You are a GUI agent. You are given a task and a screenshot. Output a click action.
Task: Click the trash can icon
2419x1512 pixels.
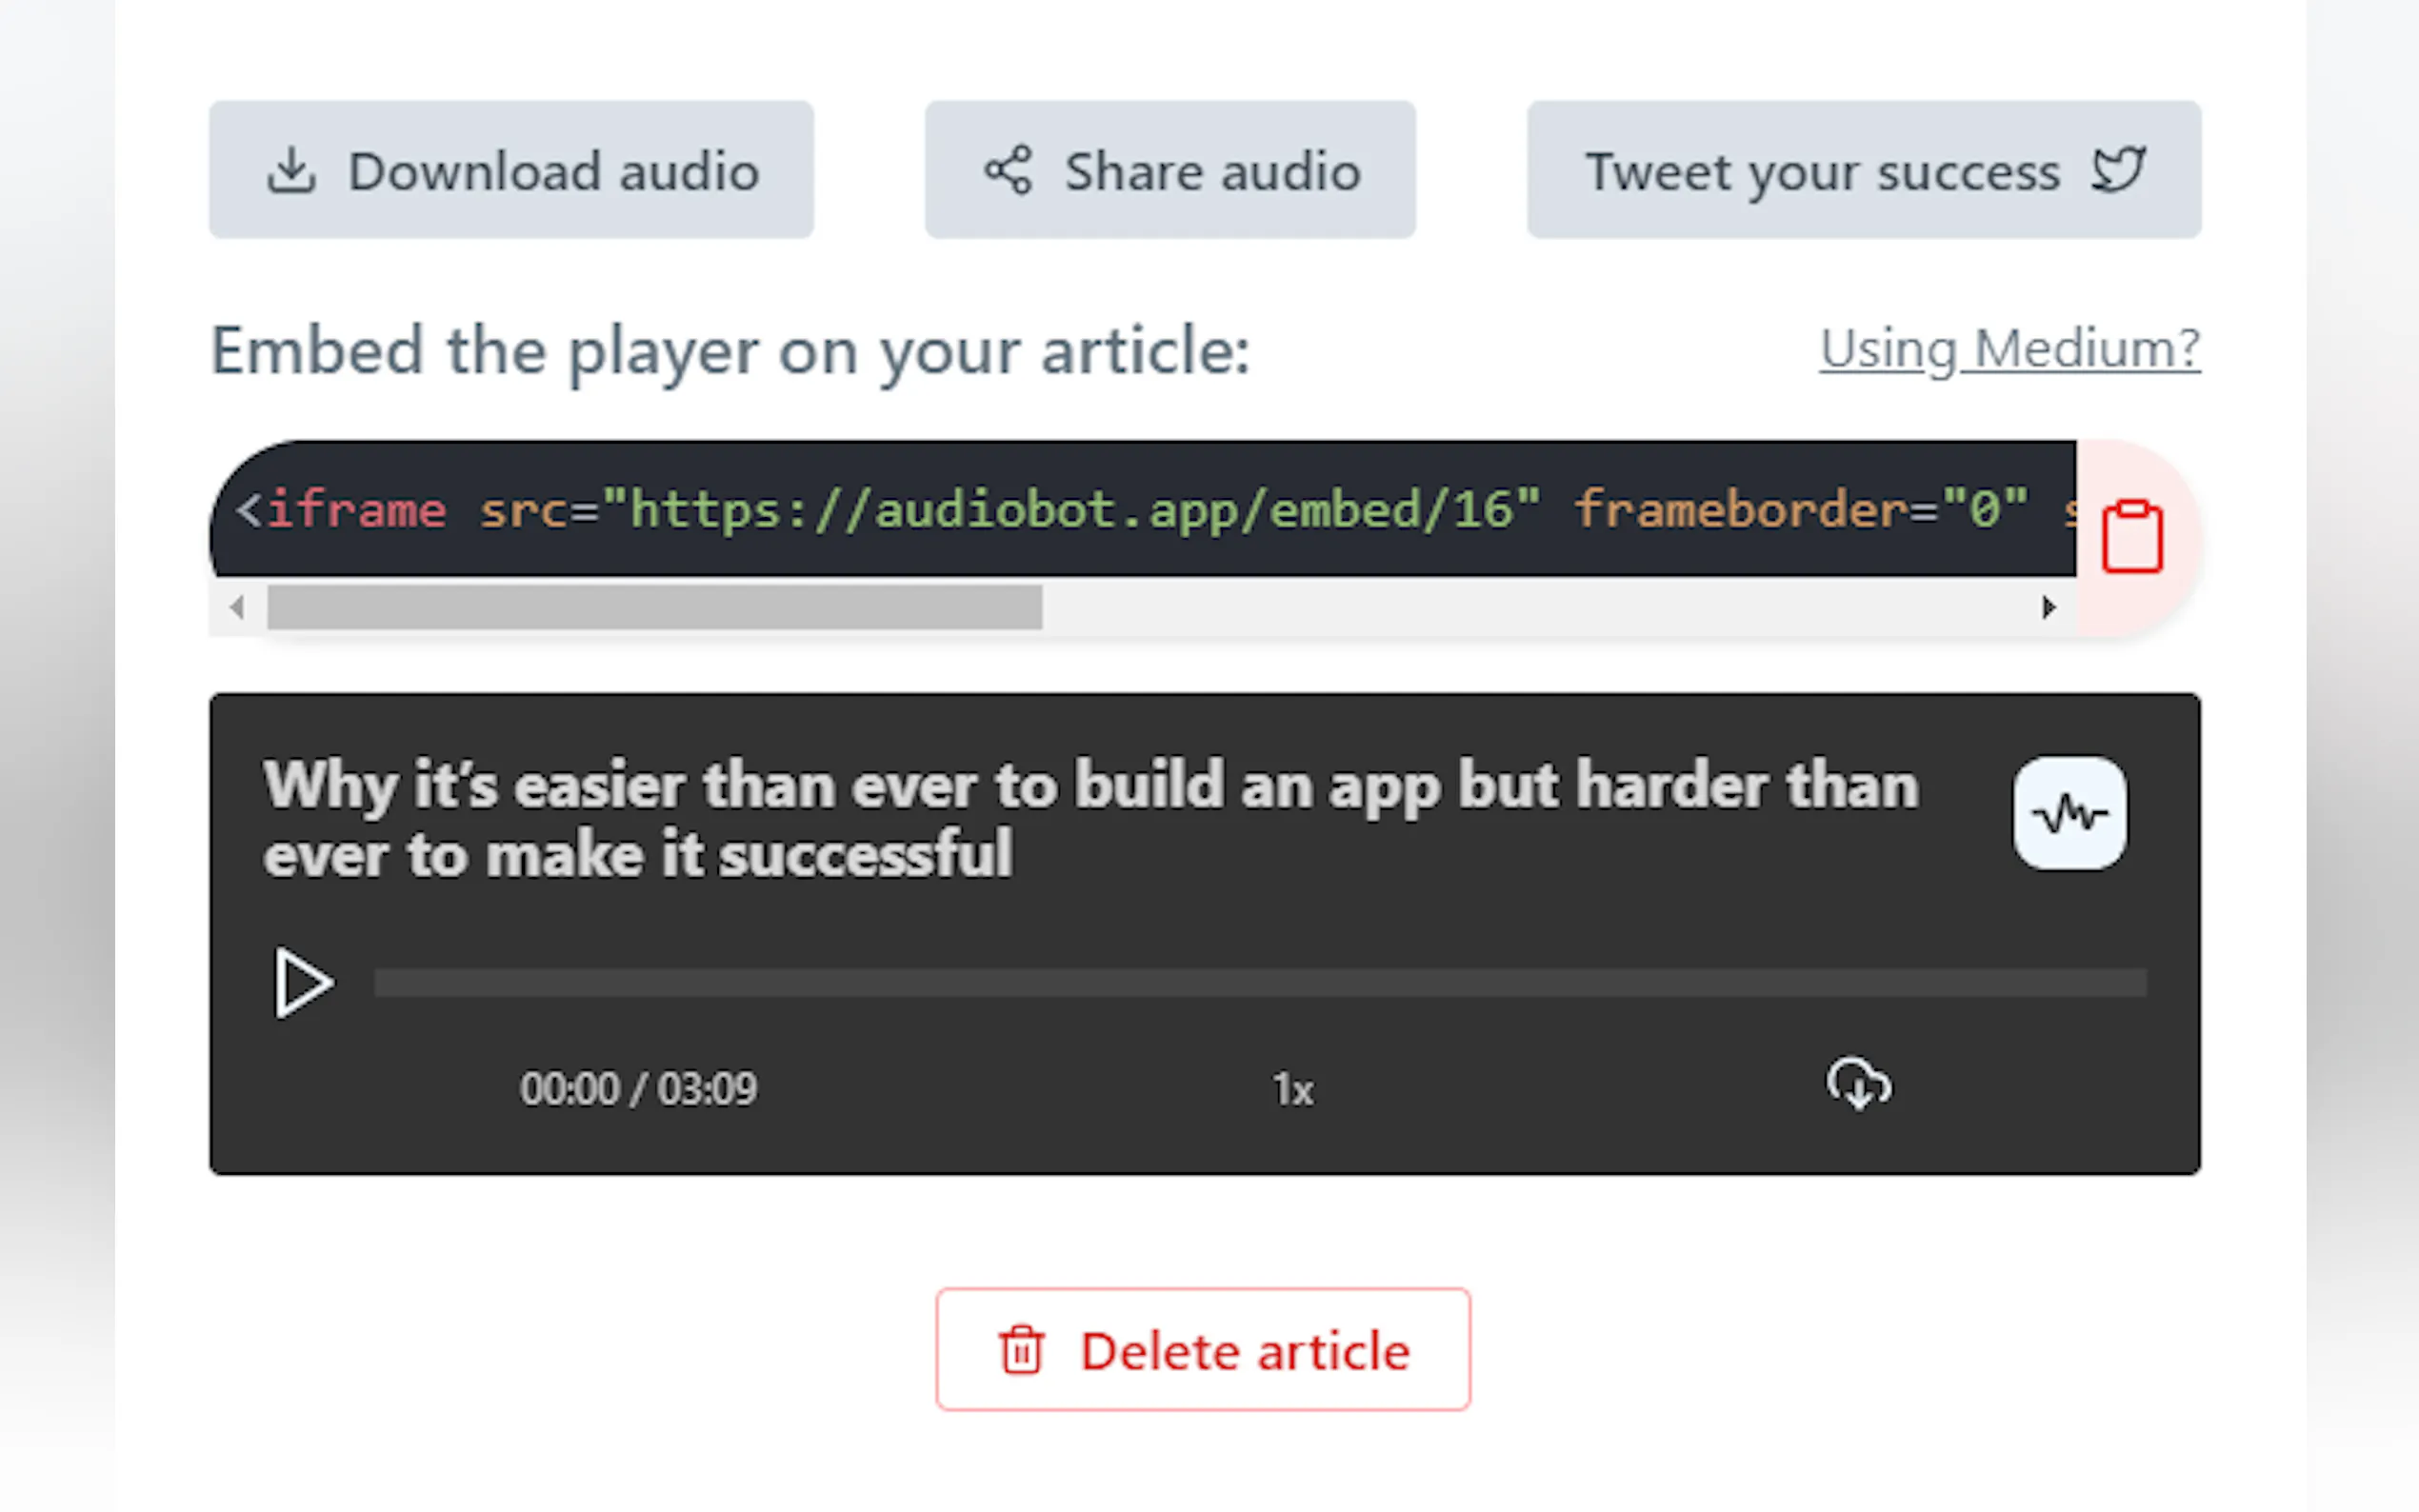(x=1021, y=1350)
